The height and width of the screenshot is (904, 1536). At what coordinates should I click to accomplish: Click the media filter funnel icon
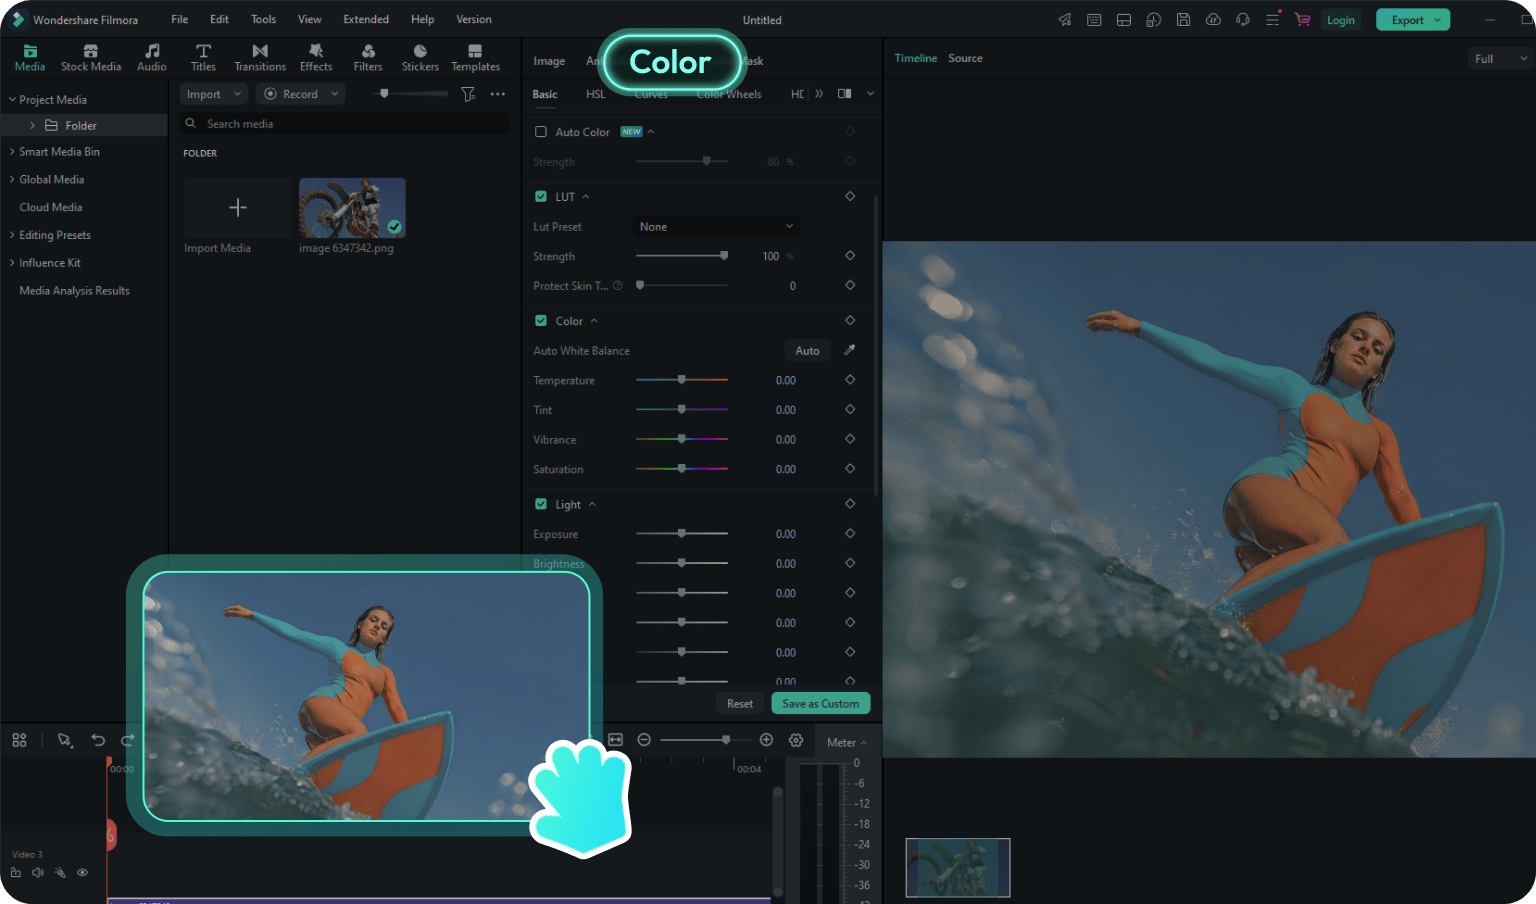coord(468,94)
